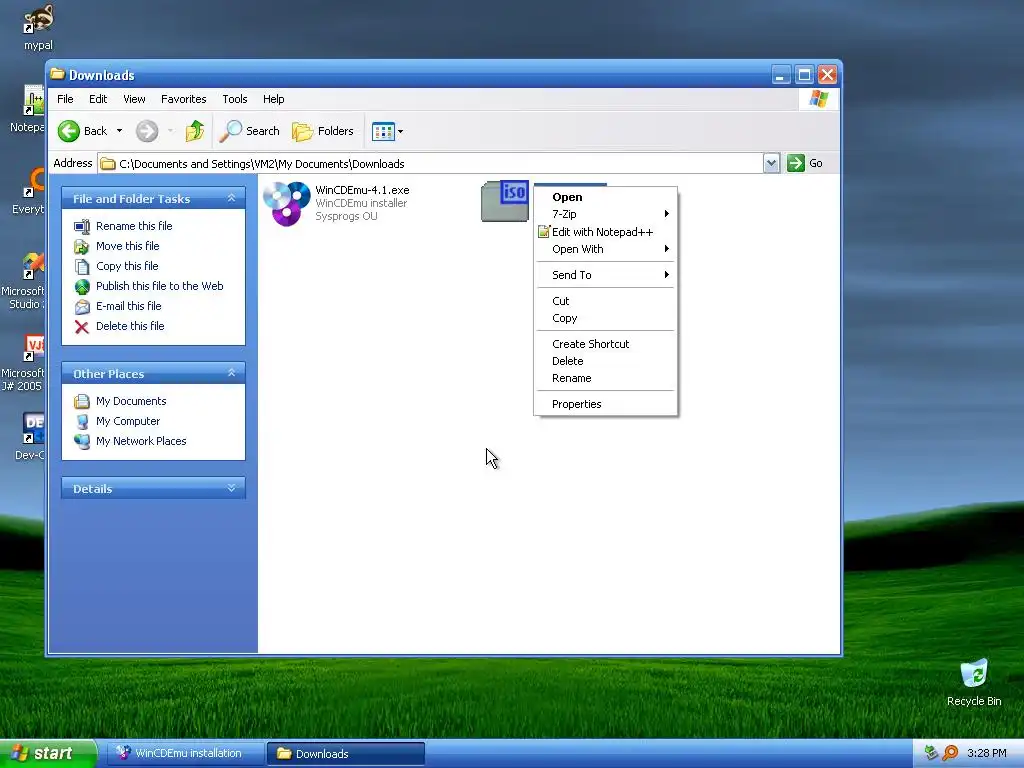Open the Views toolbar button
The height and width of the screenshot is (768, 1024).
click(x=383, y=131)
